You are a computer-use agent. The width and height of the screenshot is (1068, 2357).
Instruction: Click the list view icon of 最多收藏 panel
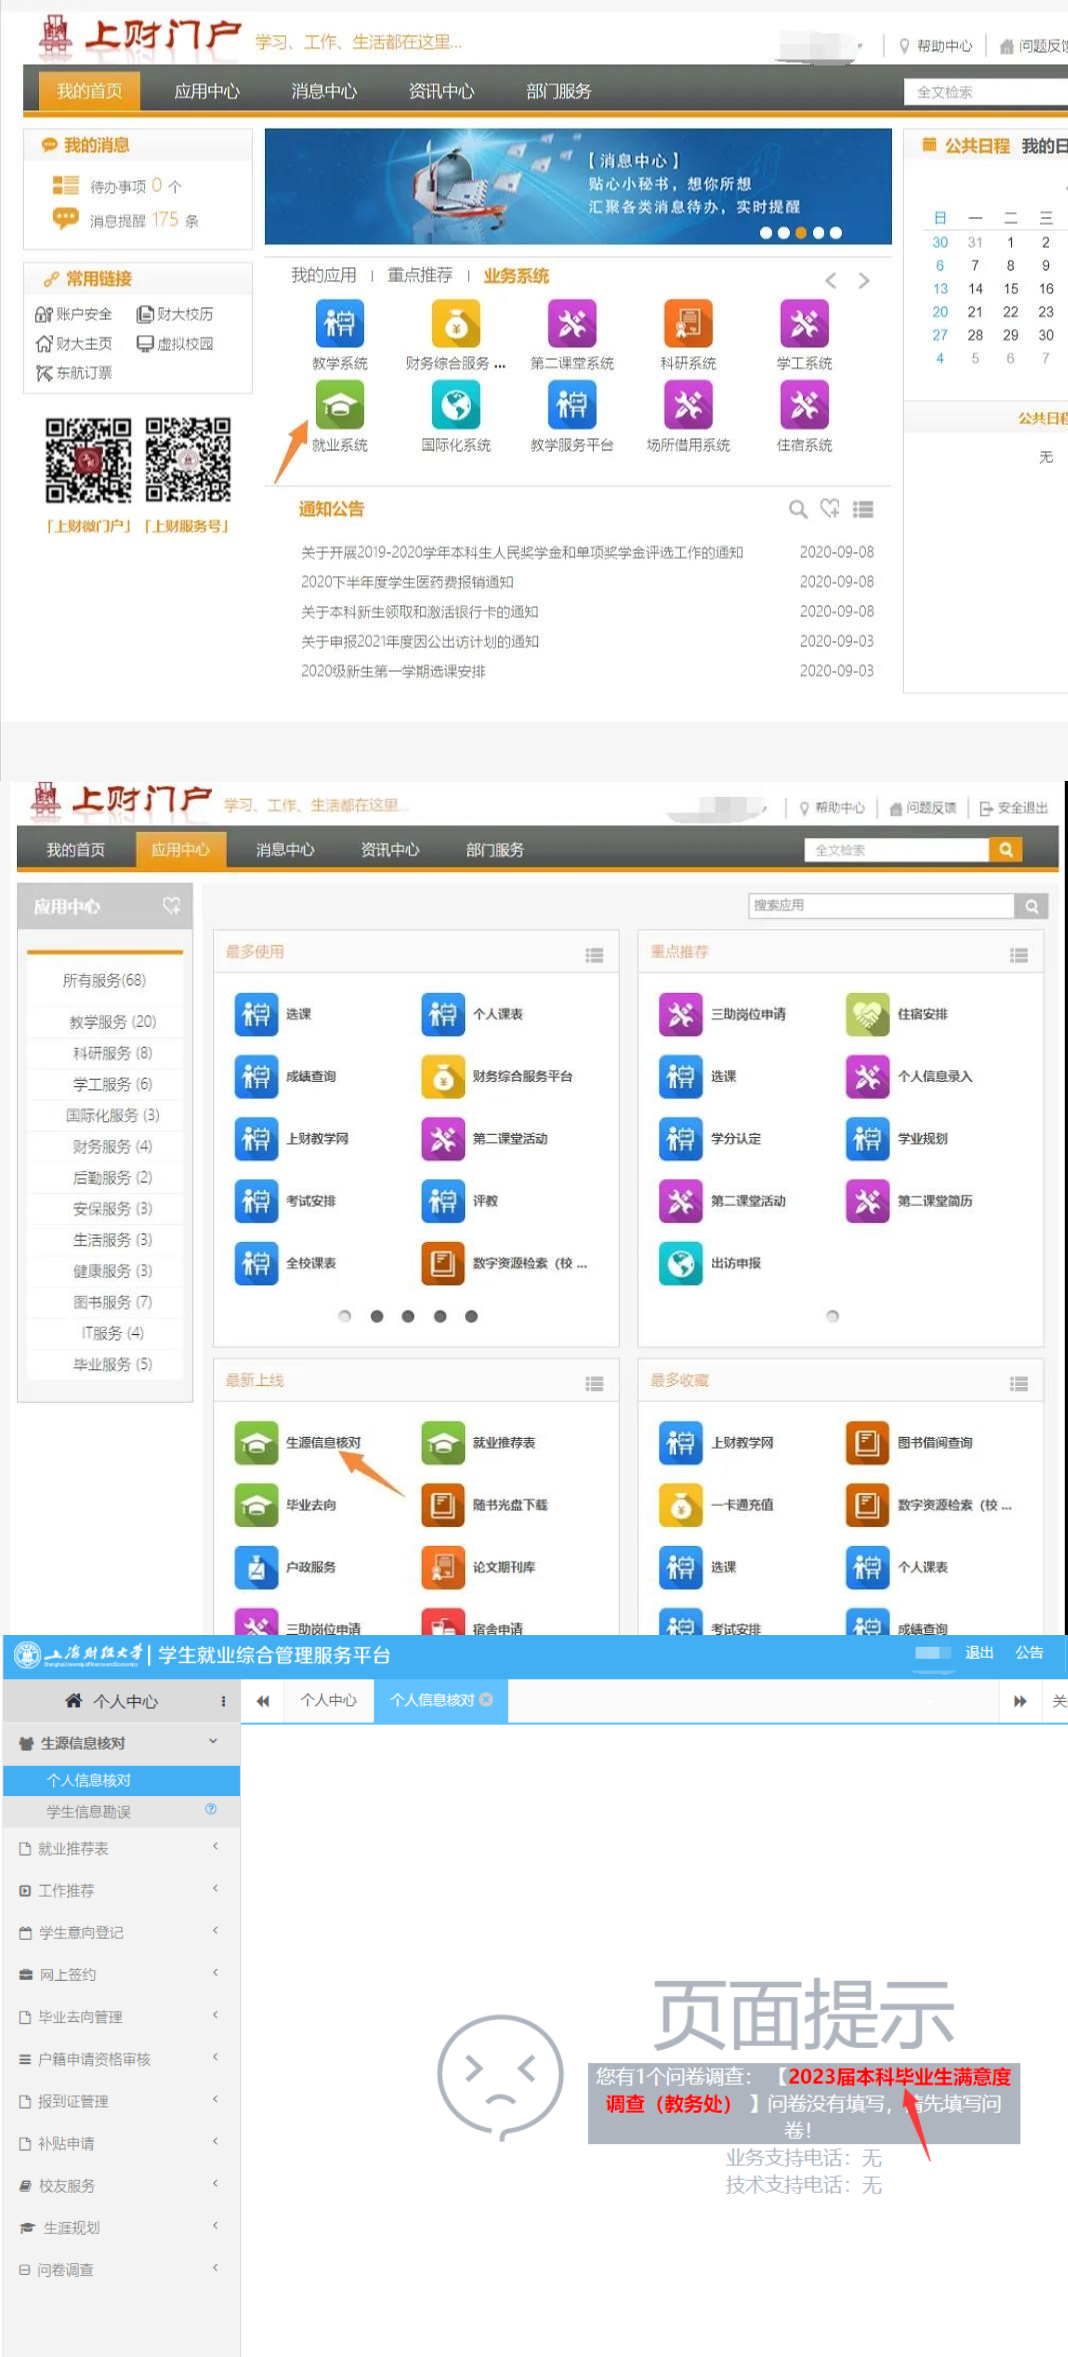coord(1019,1384)
